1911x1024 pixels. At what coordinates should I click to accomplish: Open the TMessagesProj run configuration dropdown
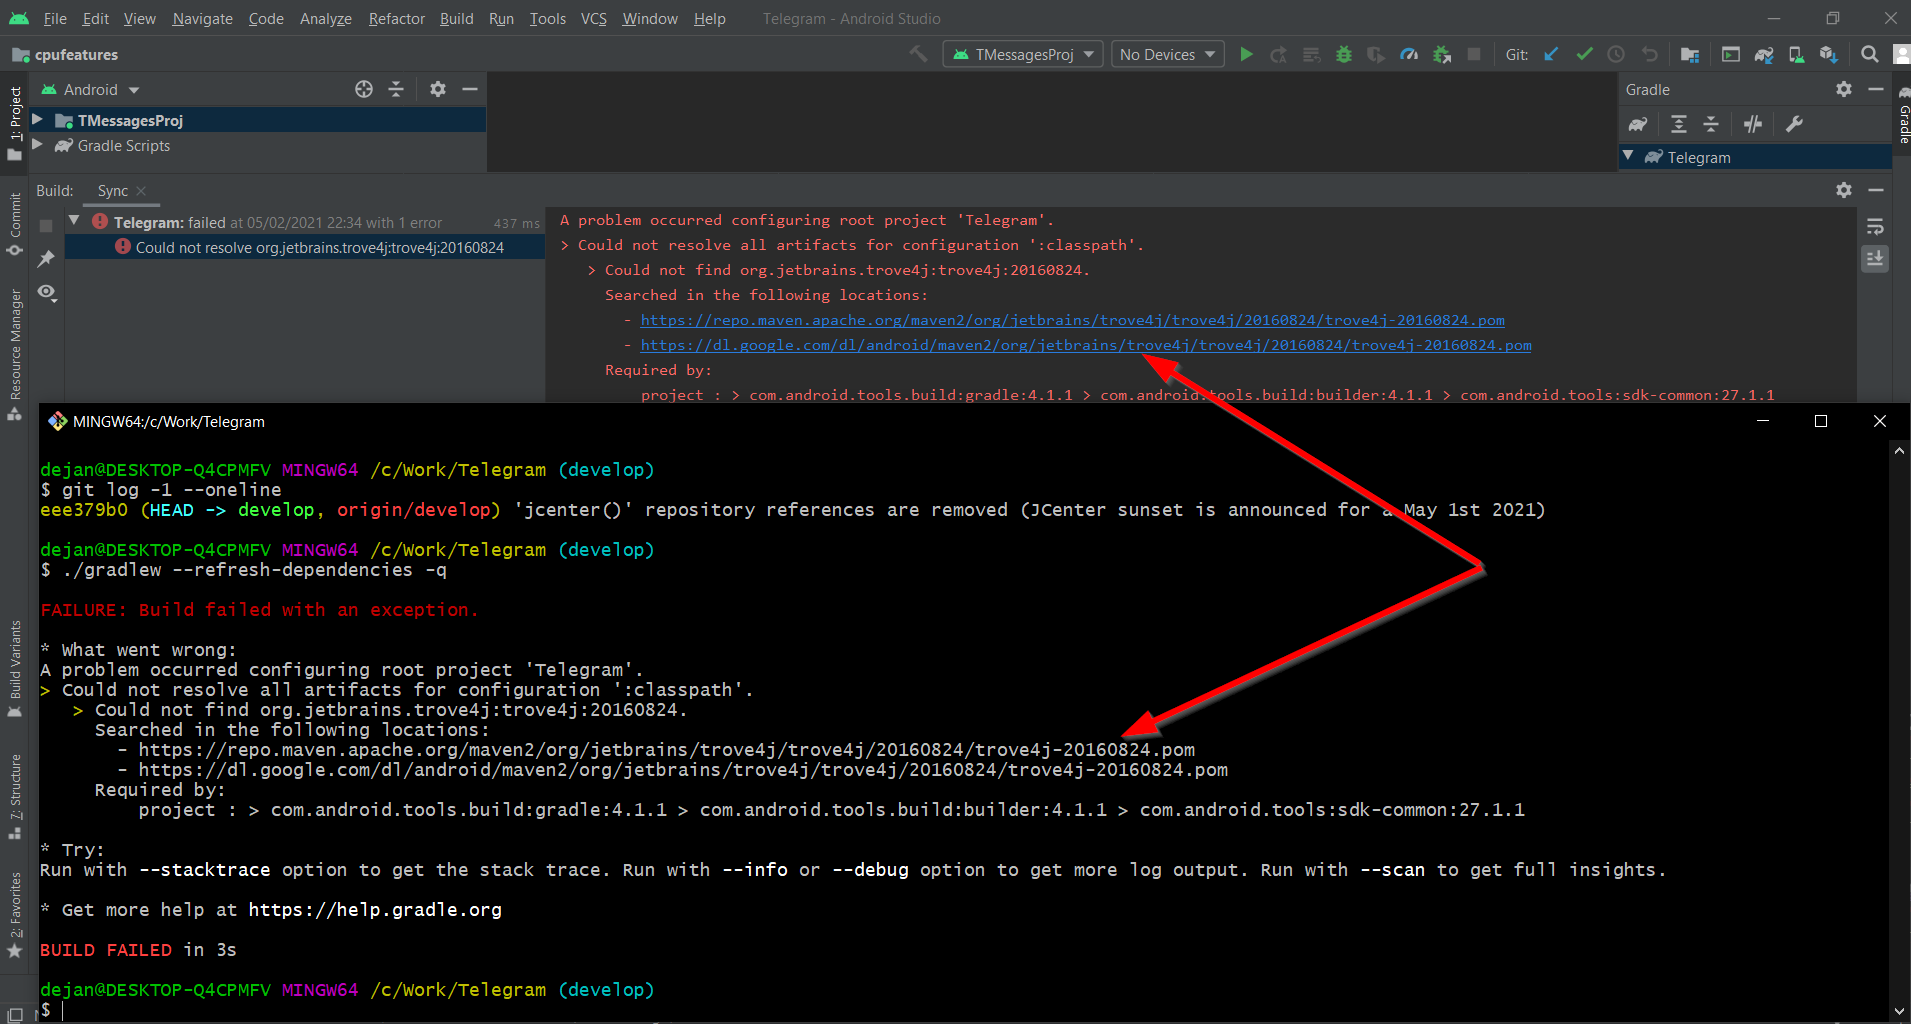point(1023,54)
